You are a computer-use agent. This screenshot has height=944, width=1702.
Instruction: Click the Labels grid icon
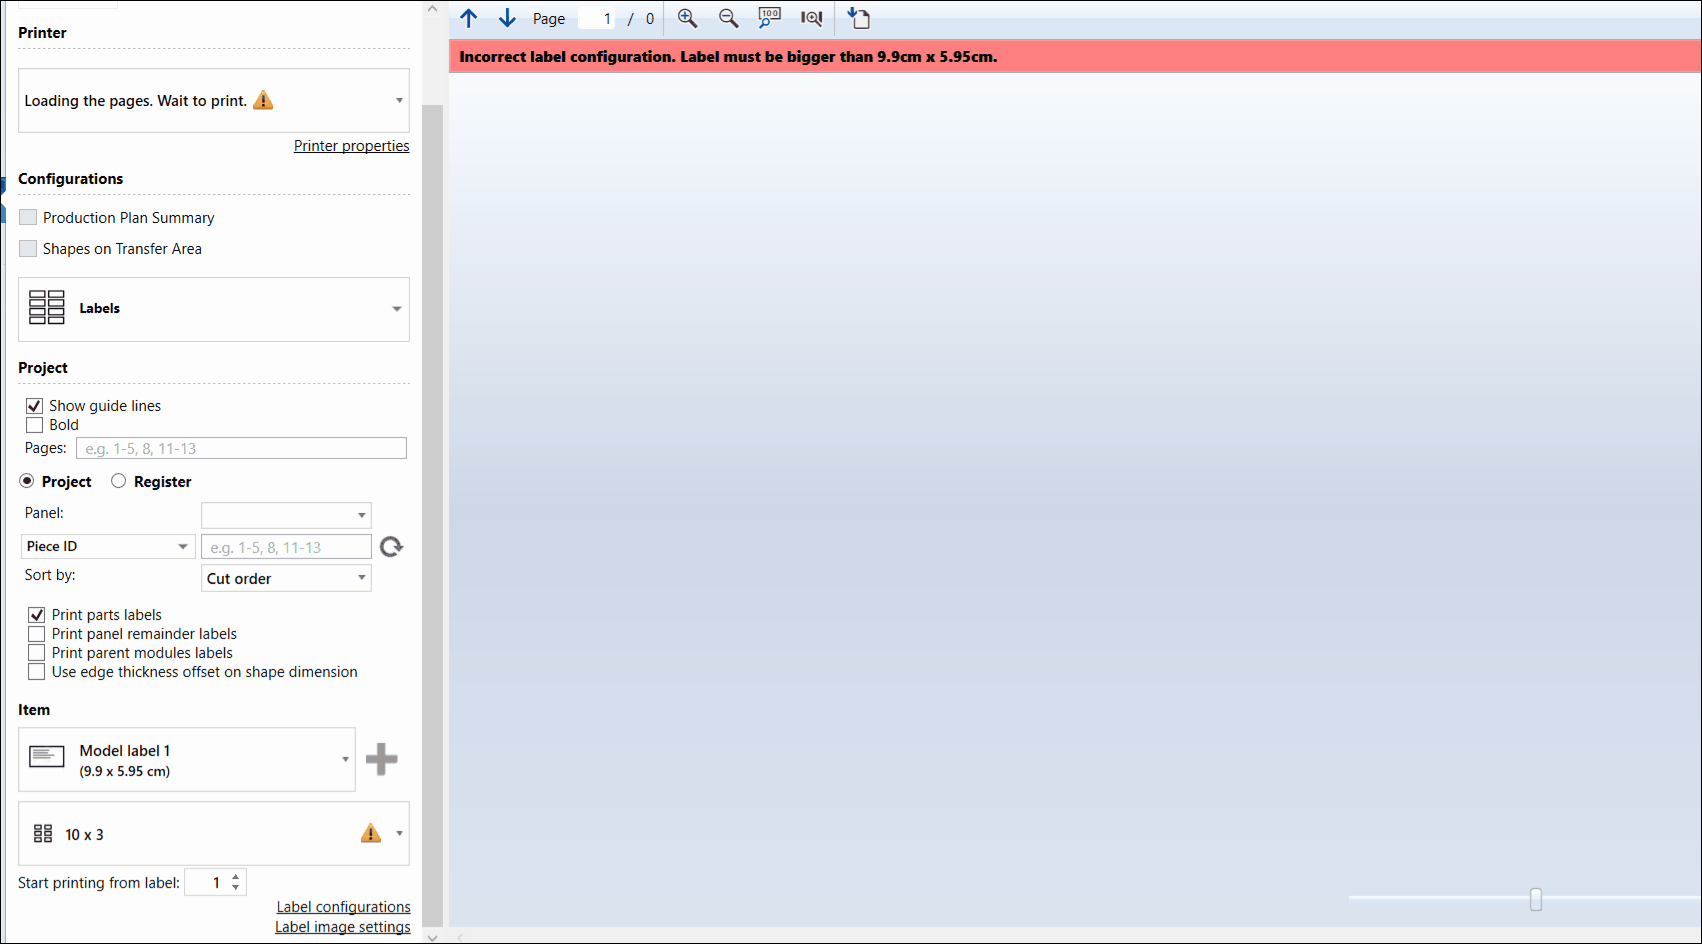(x=47, y=308)
